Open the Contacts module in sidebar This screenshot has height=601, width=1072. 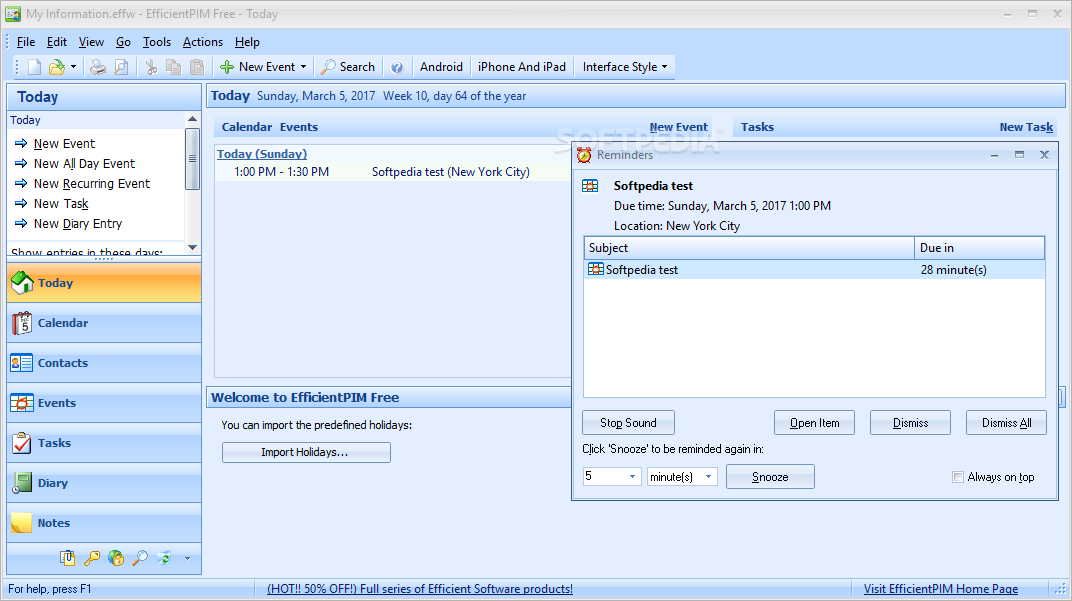pos(104,363)
